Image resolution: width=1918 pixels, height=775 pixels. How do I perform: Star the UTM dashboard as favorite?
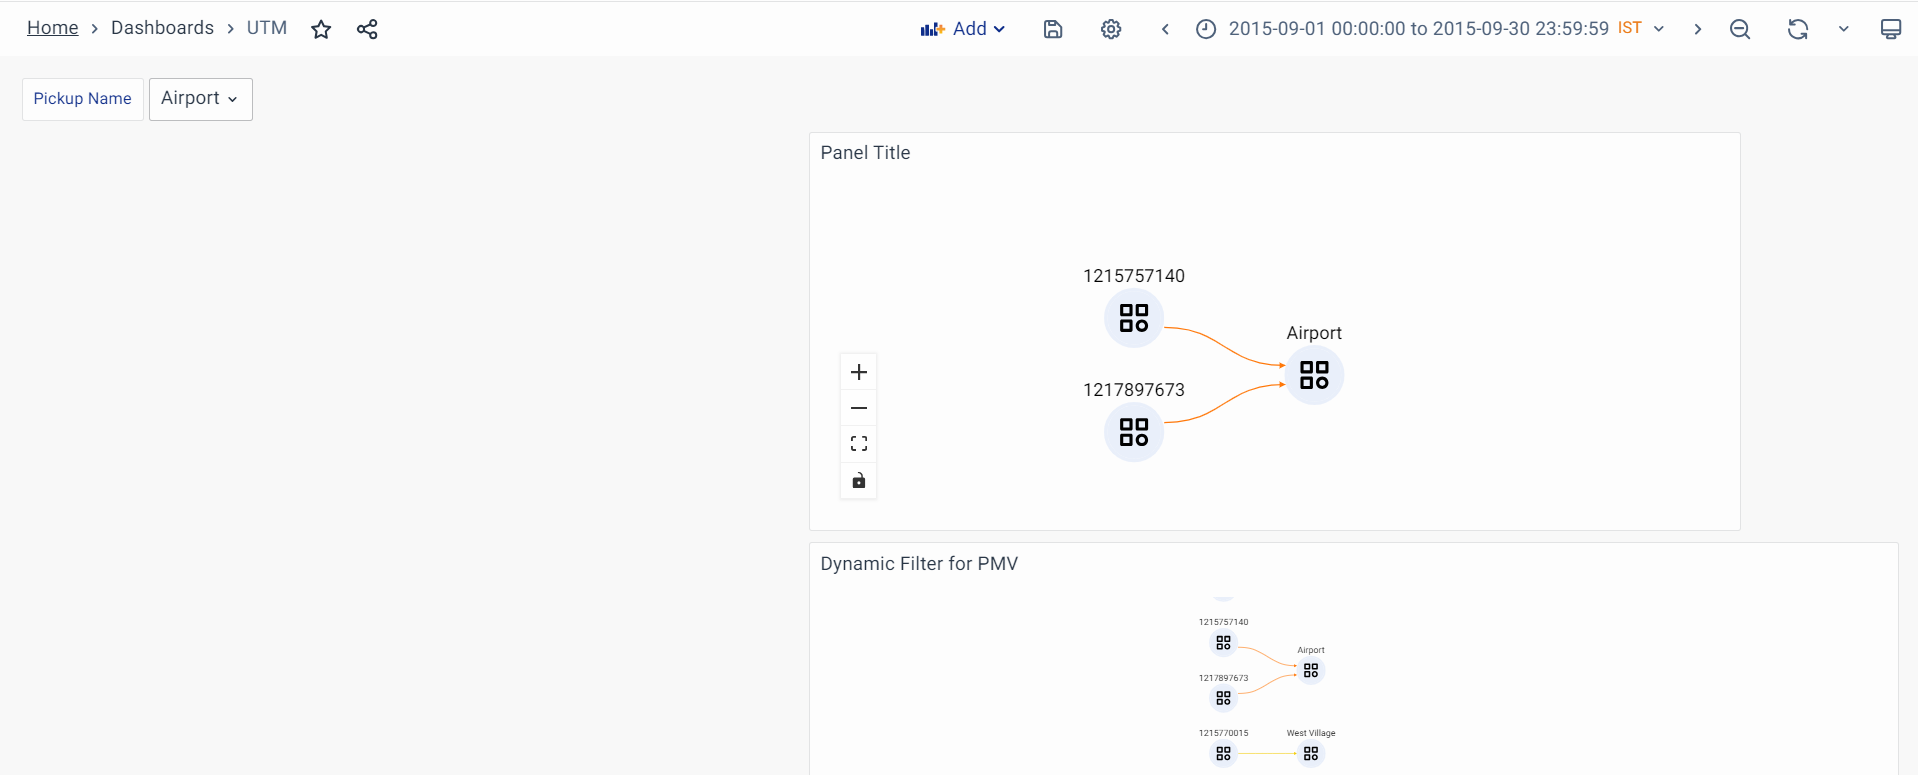pyautogui.click(x=321, y=30)
